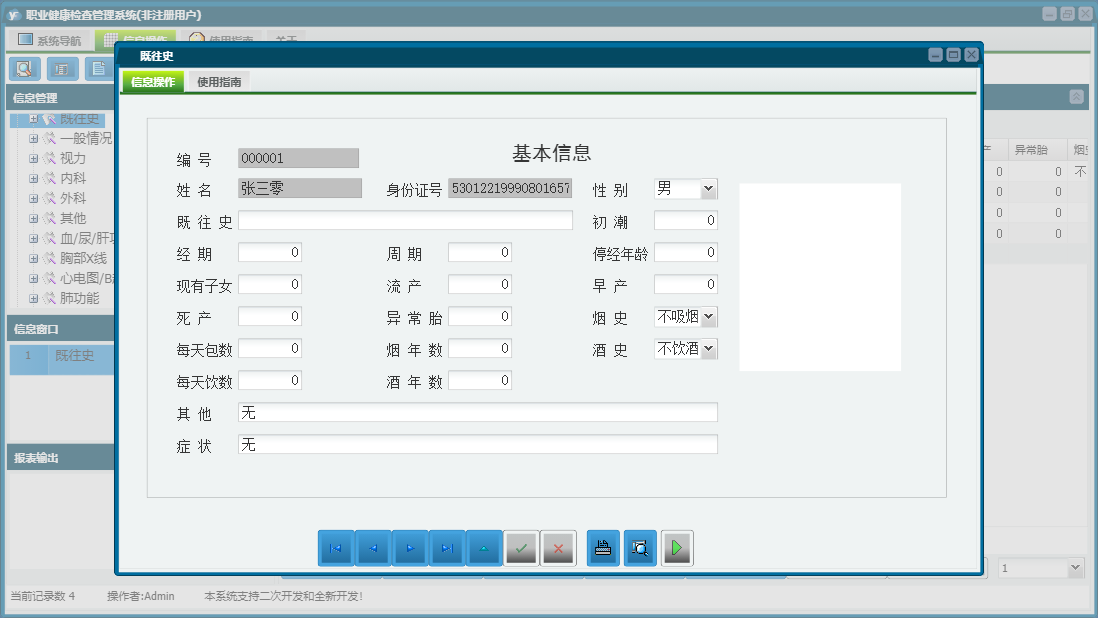
Task: Click the next record arrow button
Action: (x=410, y=548)
